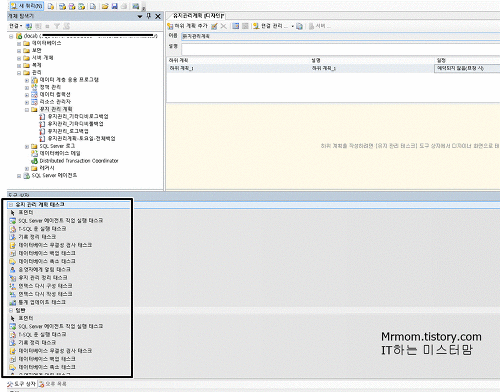The height and width of the screenshot is (392, 500).
Task: Click Distributed Transaction Coordinator icon
Action: pos(34,161)
